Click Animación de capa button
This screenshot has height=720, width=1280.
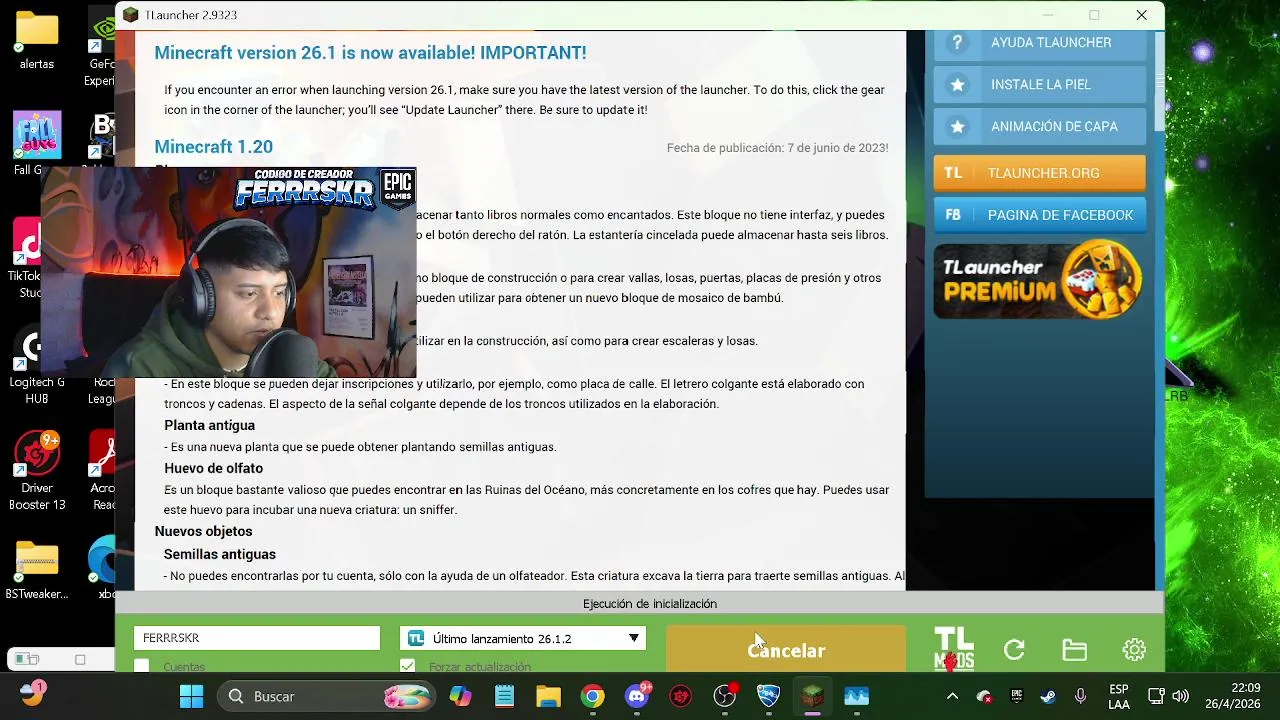pos(1040,127)
